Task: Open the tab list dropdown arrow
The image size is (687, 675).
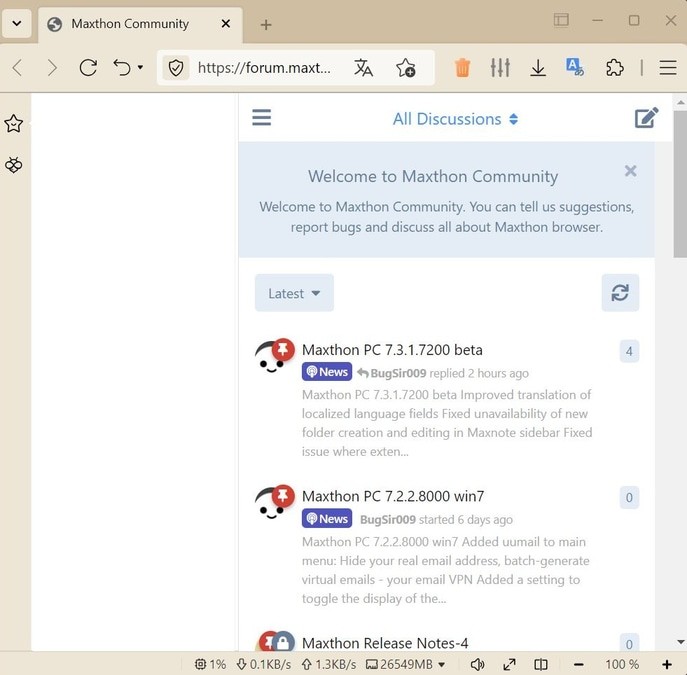Action: 17,23
